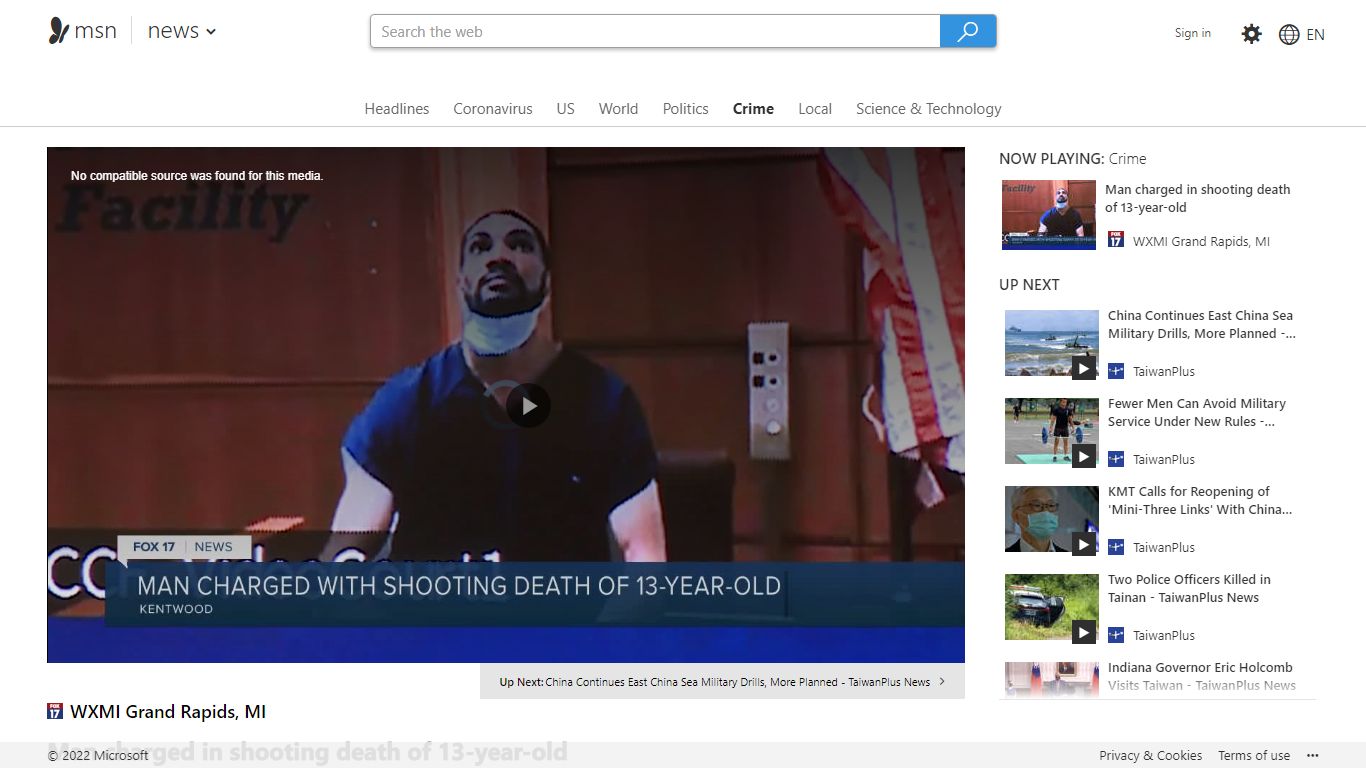Open the China Continues East China Sea thumbnail
Screen dimensions: 1366x768
coord(1052,345)
